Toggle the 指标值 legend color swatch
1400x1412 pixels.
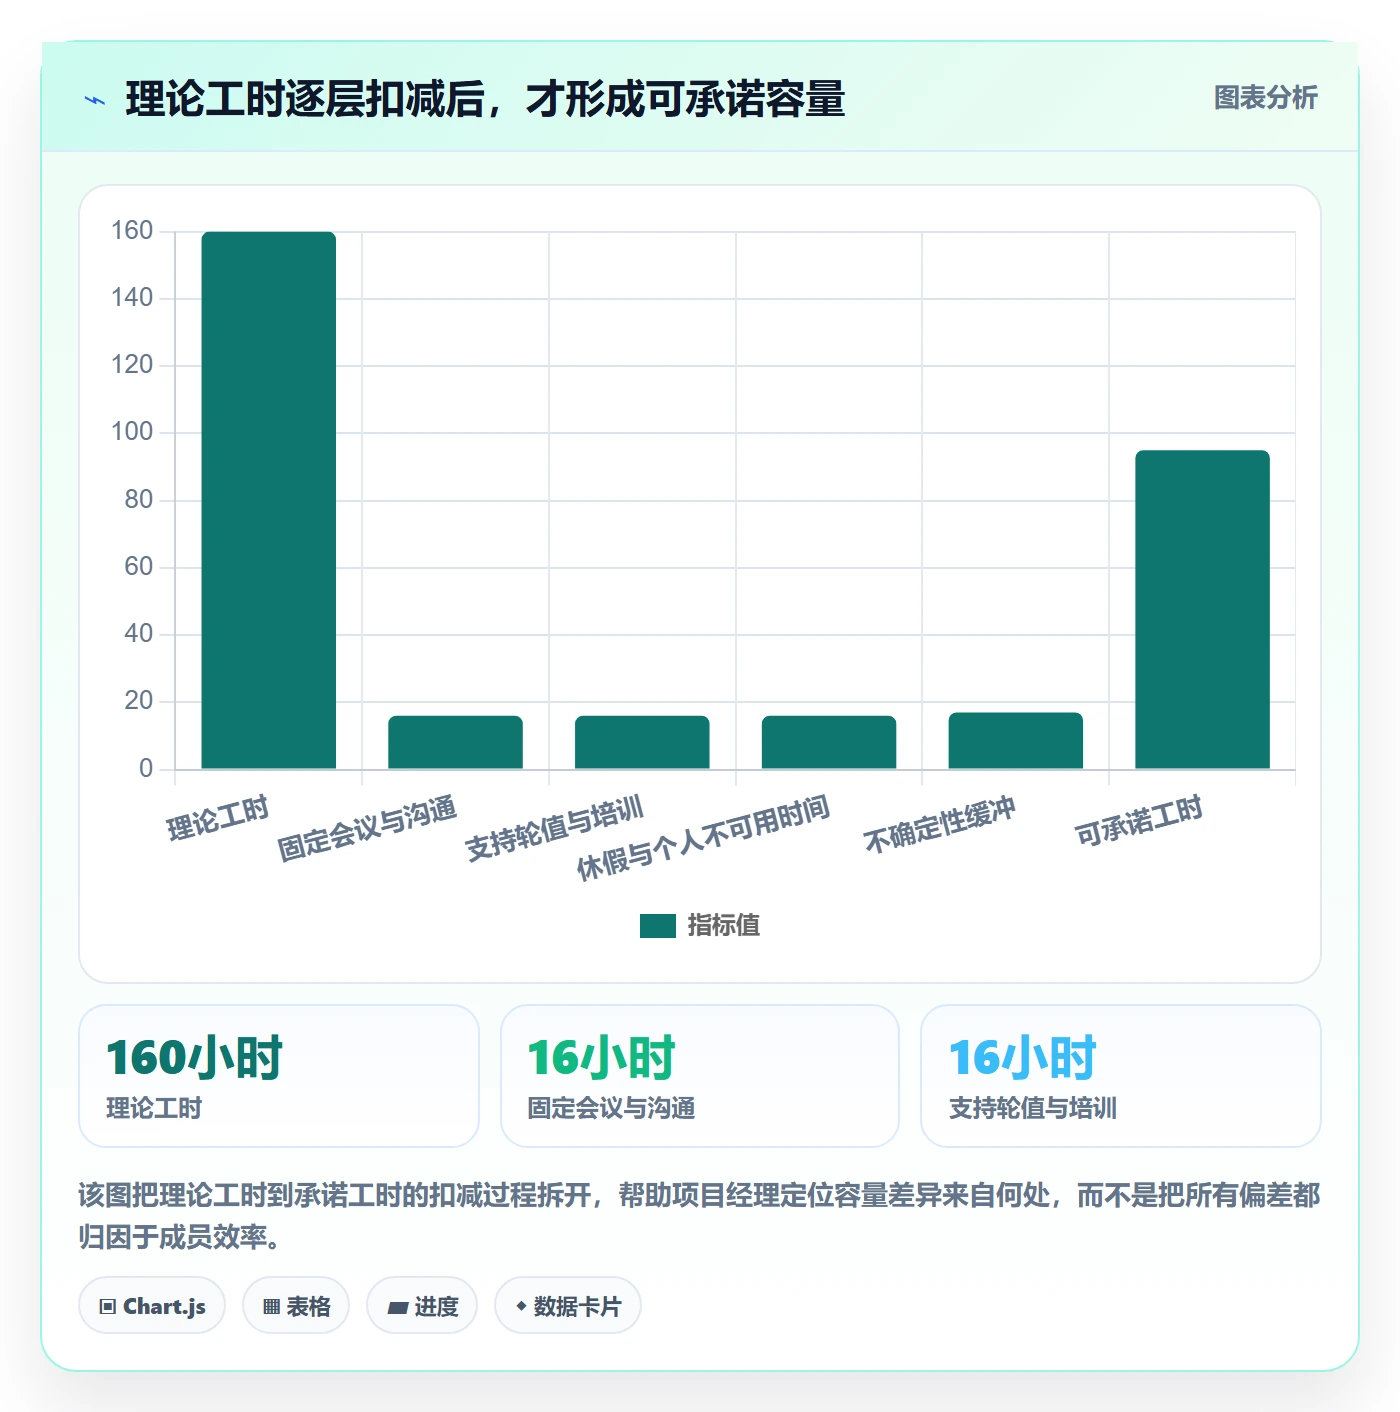tap(658, 926)
